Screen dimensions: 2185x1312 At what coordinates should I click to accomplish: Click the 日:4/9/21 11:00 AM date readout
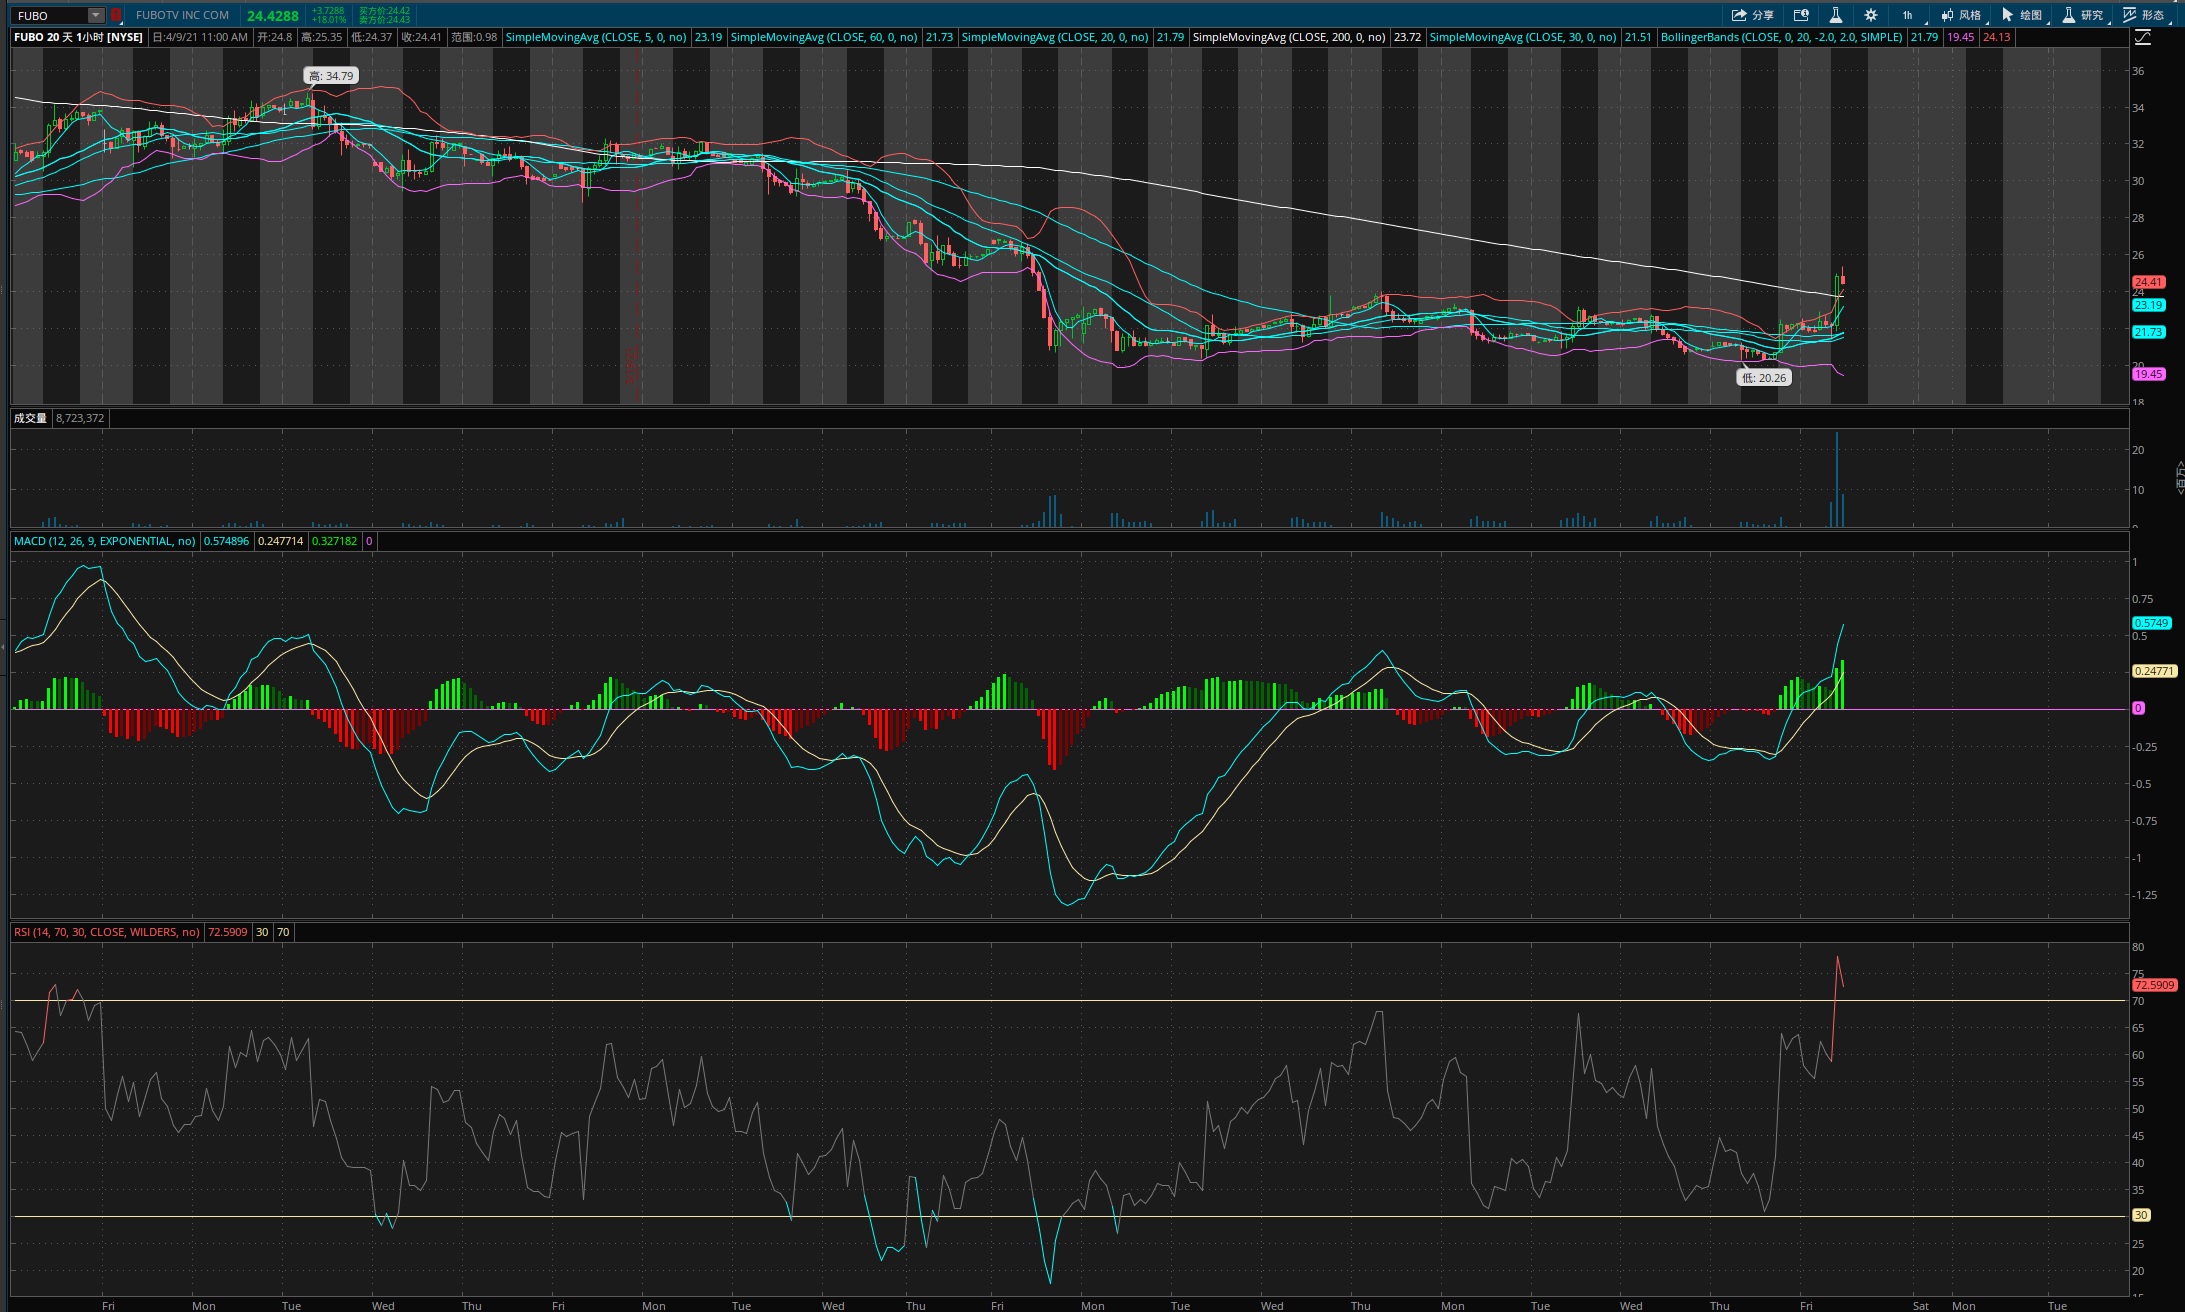coord(200,37)
